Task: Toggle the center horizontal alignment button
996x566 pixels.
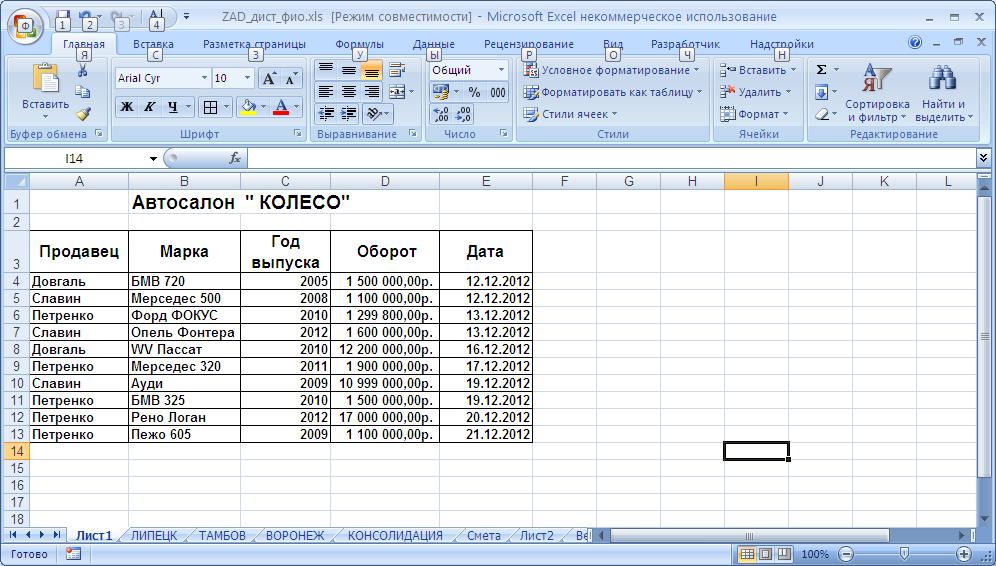Action: pos(348,92)
